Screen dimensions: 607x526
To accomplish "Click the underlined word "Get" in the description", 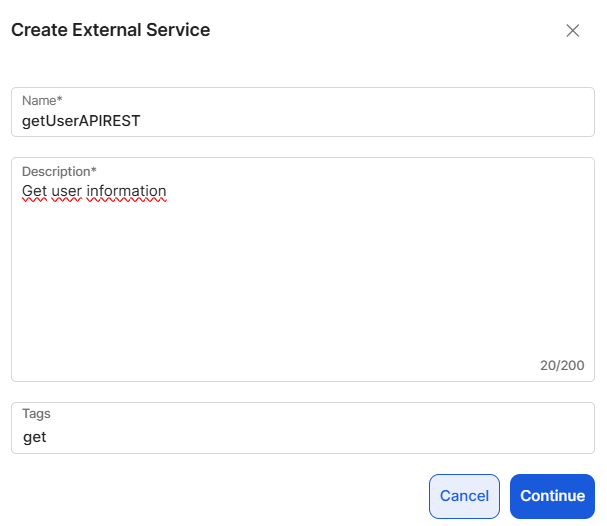I will coord(34,191).
